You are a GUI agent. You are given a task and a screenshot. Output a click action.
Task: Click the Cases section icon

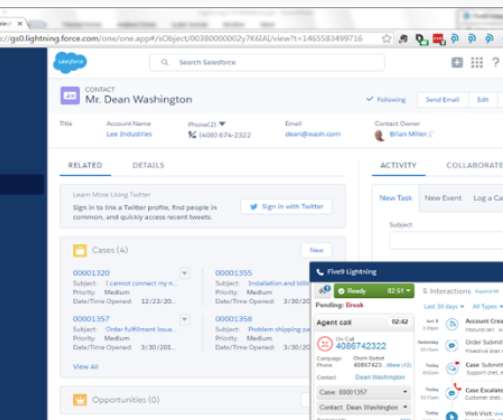(x=80, y=250)
